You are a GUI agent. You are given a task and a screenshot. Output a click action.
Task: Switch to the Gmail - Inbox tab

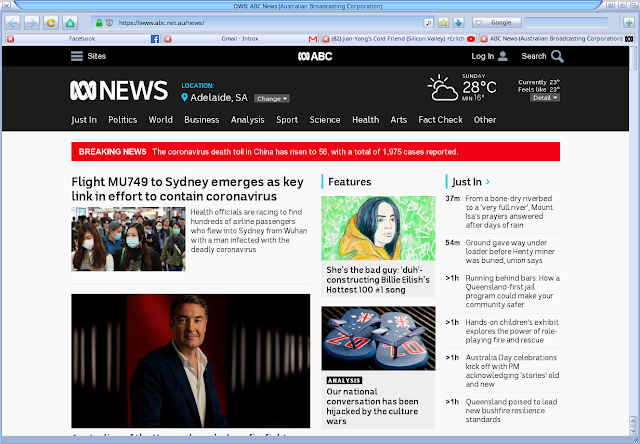(x=240, y=39)
